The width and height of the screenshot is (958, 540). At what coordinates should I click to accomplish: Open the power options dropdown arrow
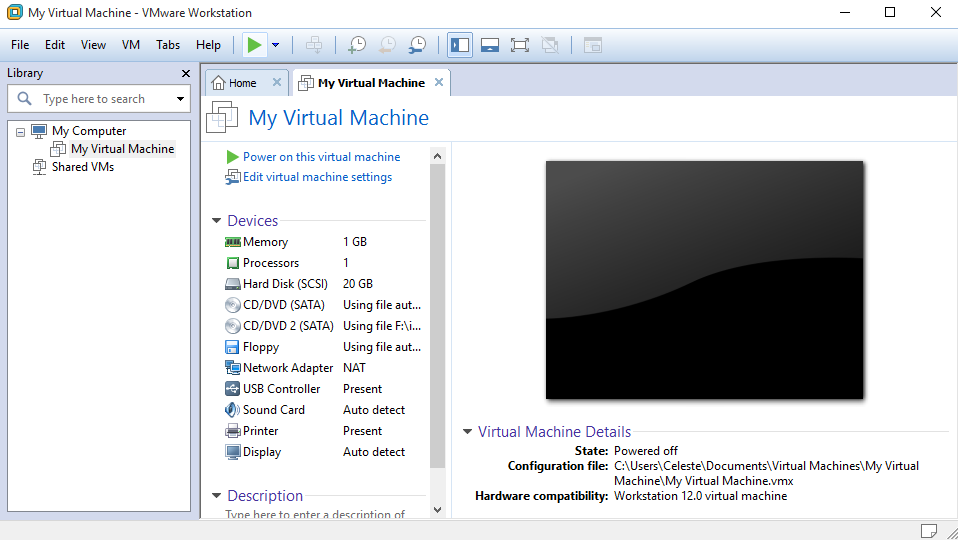click(276, 45)
